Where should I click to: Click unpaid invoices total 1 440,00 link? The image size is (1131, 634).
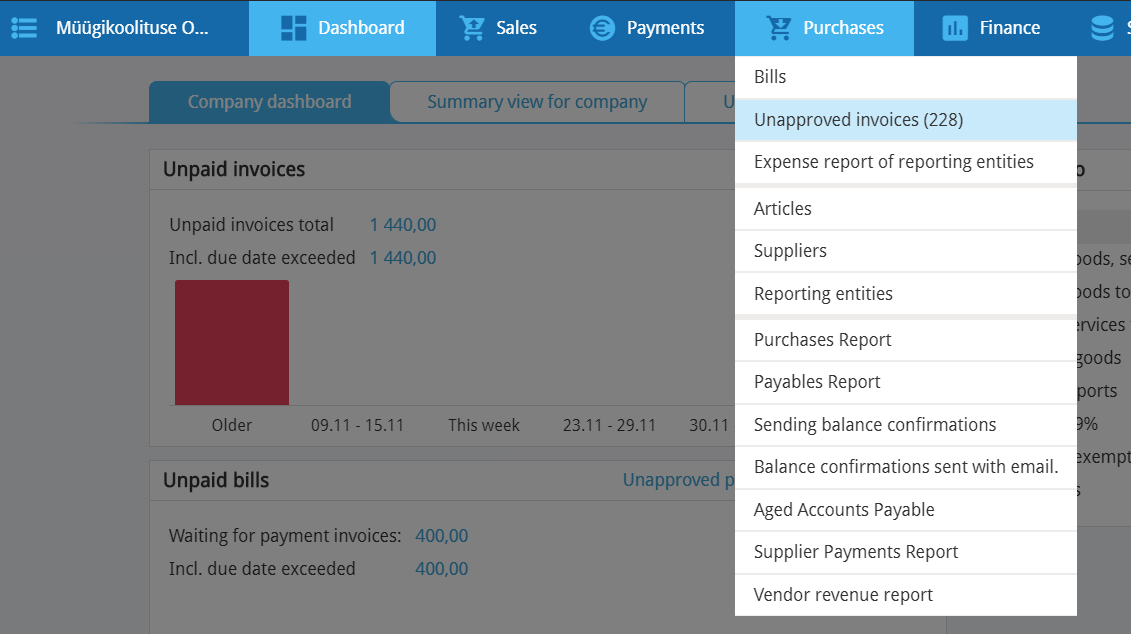[x=402, y=225]
